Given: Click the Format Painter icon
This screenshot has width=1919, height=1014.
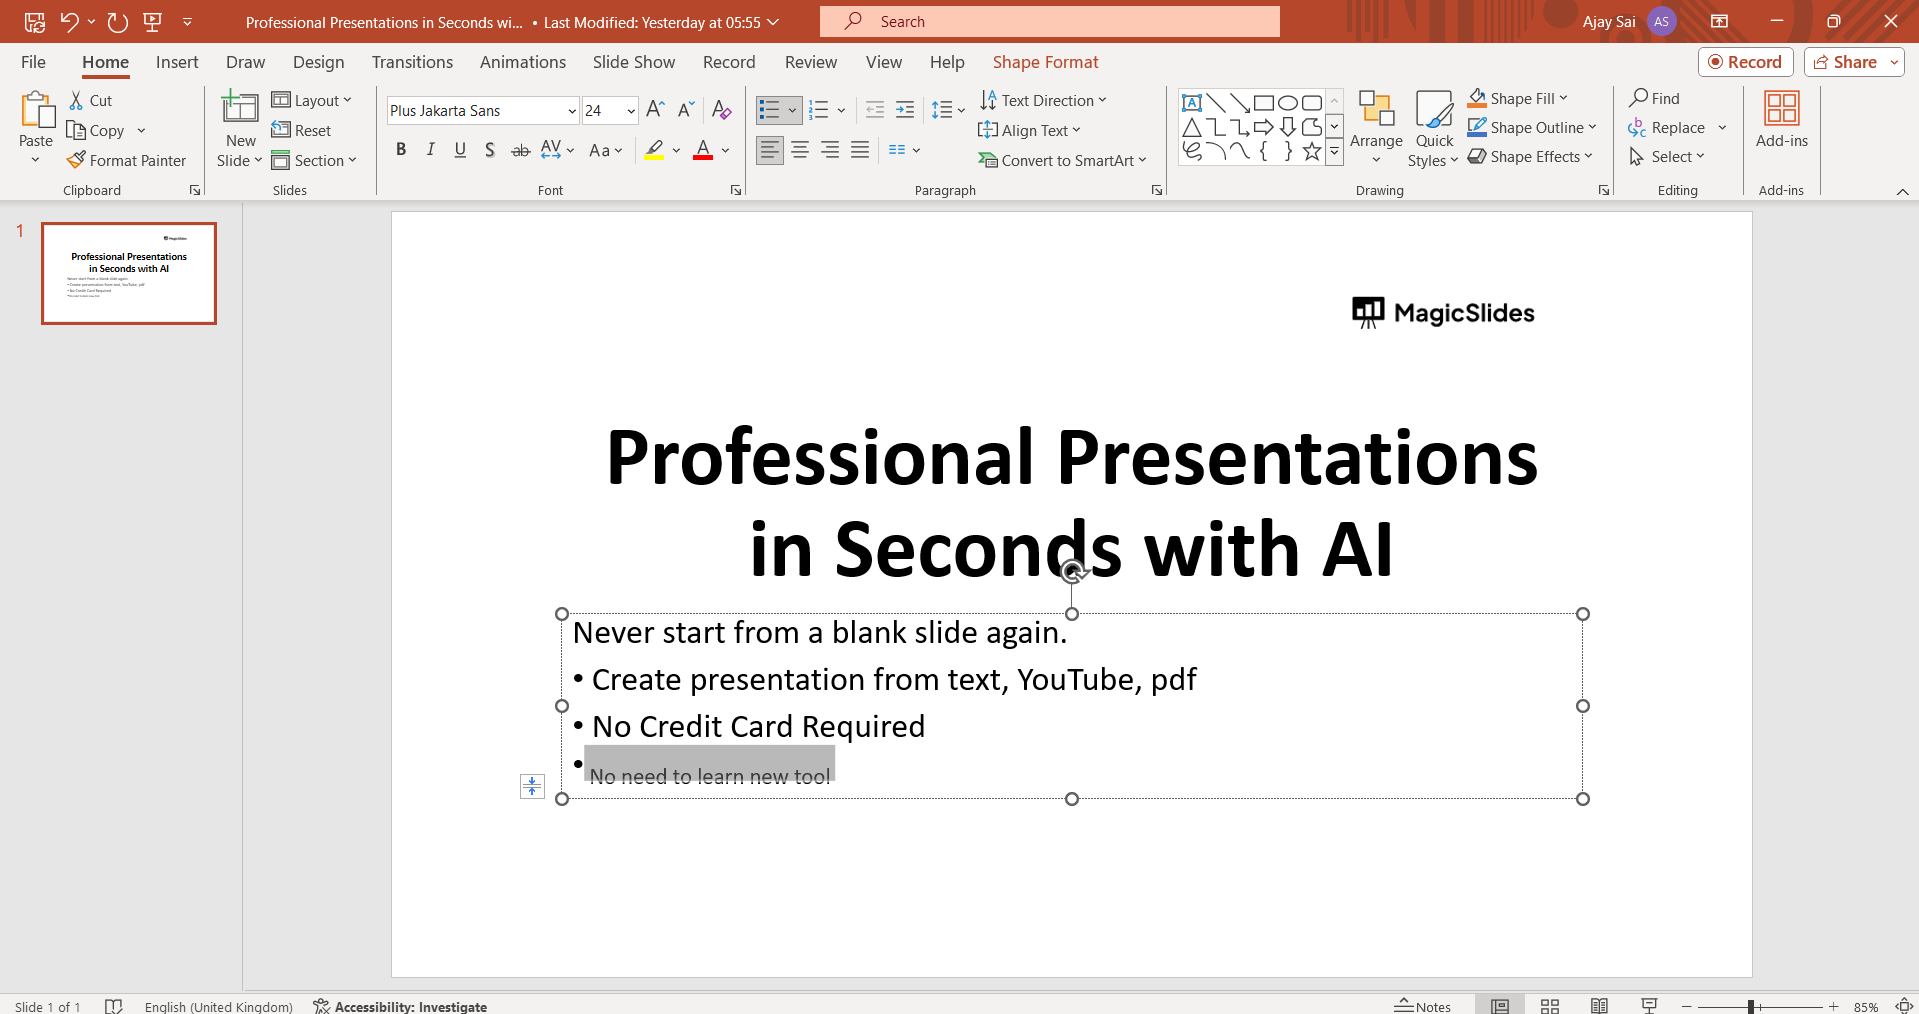Looking at the screenshot, I should click(x=76, y=160).
